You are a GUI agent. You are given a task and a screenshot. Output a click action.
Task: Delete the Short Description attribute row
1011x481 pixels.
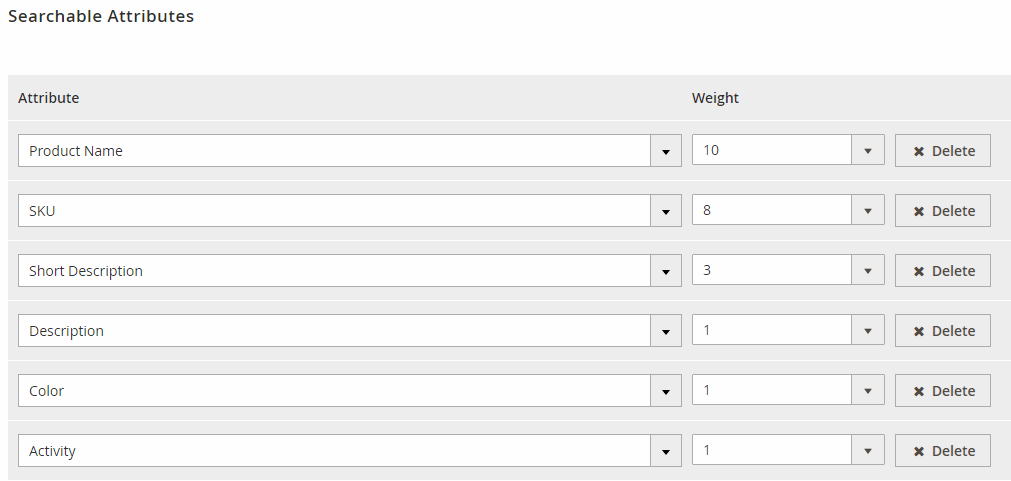click(x=942, y=271)
